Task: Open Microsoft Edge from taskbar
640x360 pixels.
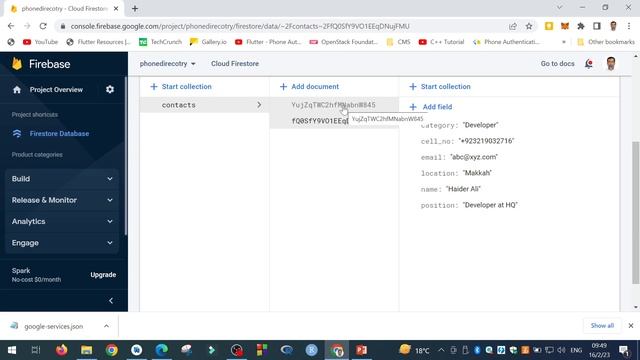Action: [x=162, y=350]
